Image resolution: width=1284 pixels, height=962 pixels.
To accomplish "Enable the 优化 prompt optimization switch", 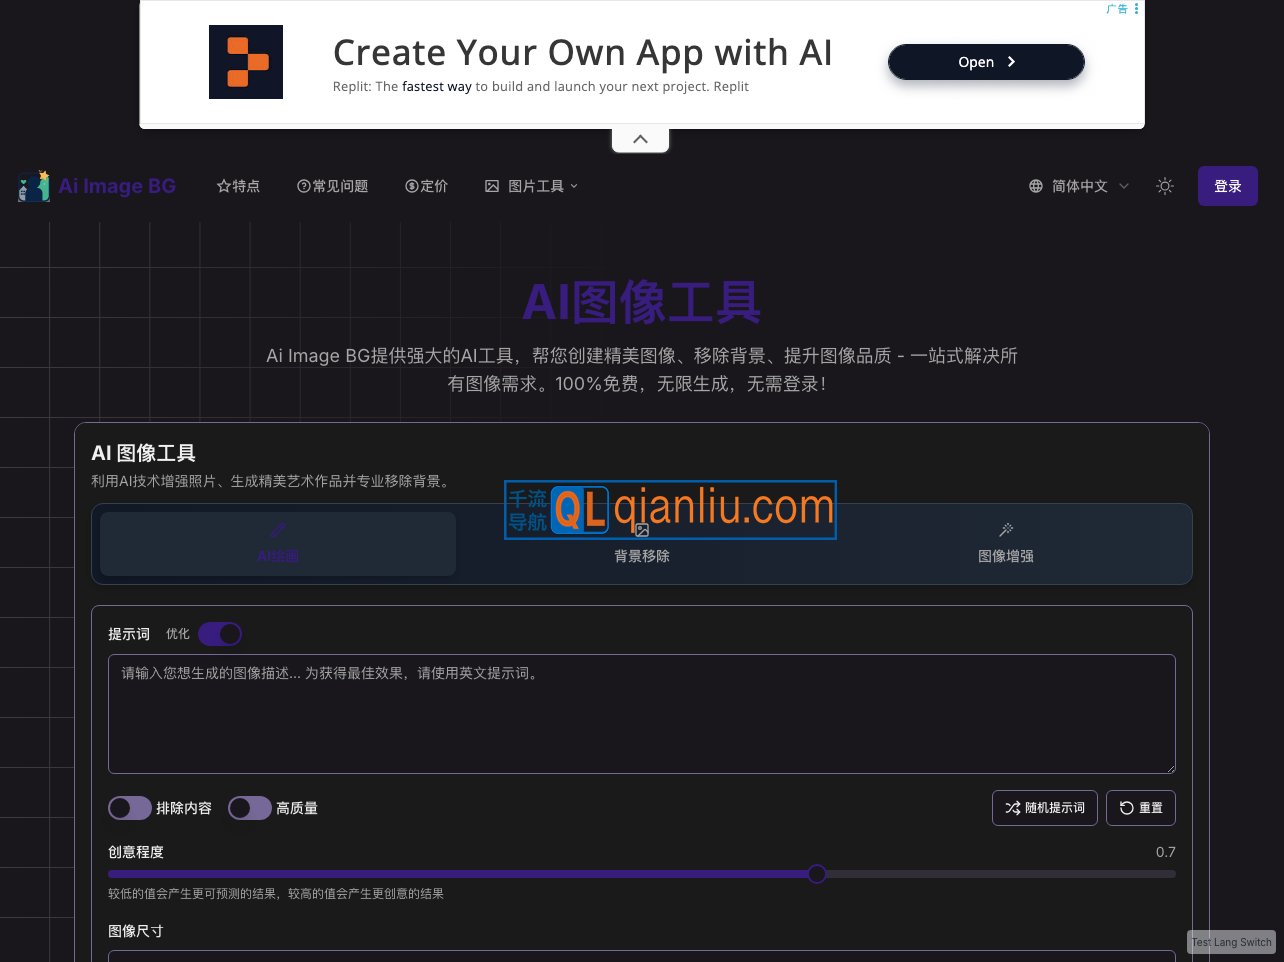I will (219, 634).
